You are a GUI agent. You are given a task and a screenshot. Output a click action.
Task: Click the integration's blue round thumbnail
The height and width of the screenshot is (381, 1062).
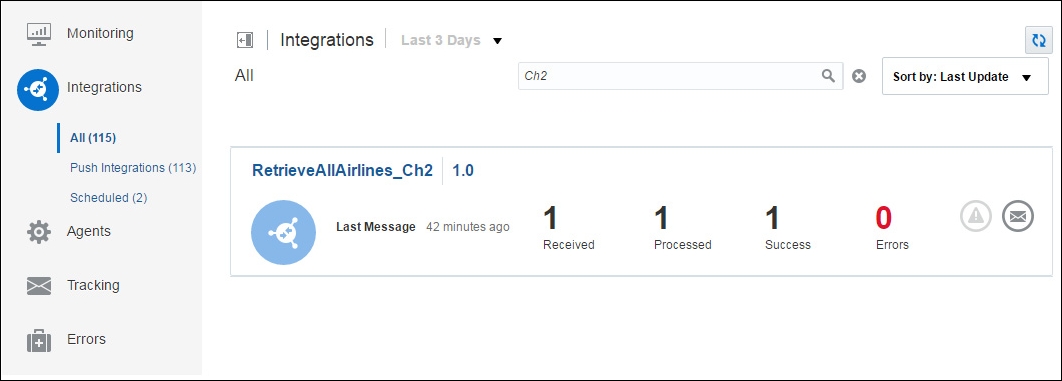[x=283, y=232]
